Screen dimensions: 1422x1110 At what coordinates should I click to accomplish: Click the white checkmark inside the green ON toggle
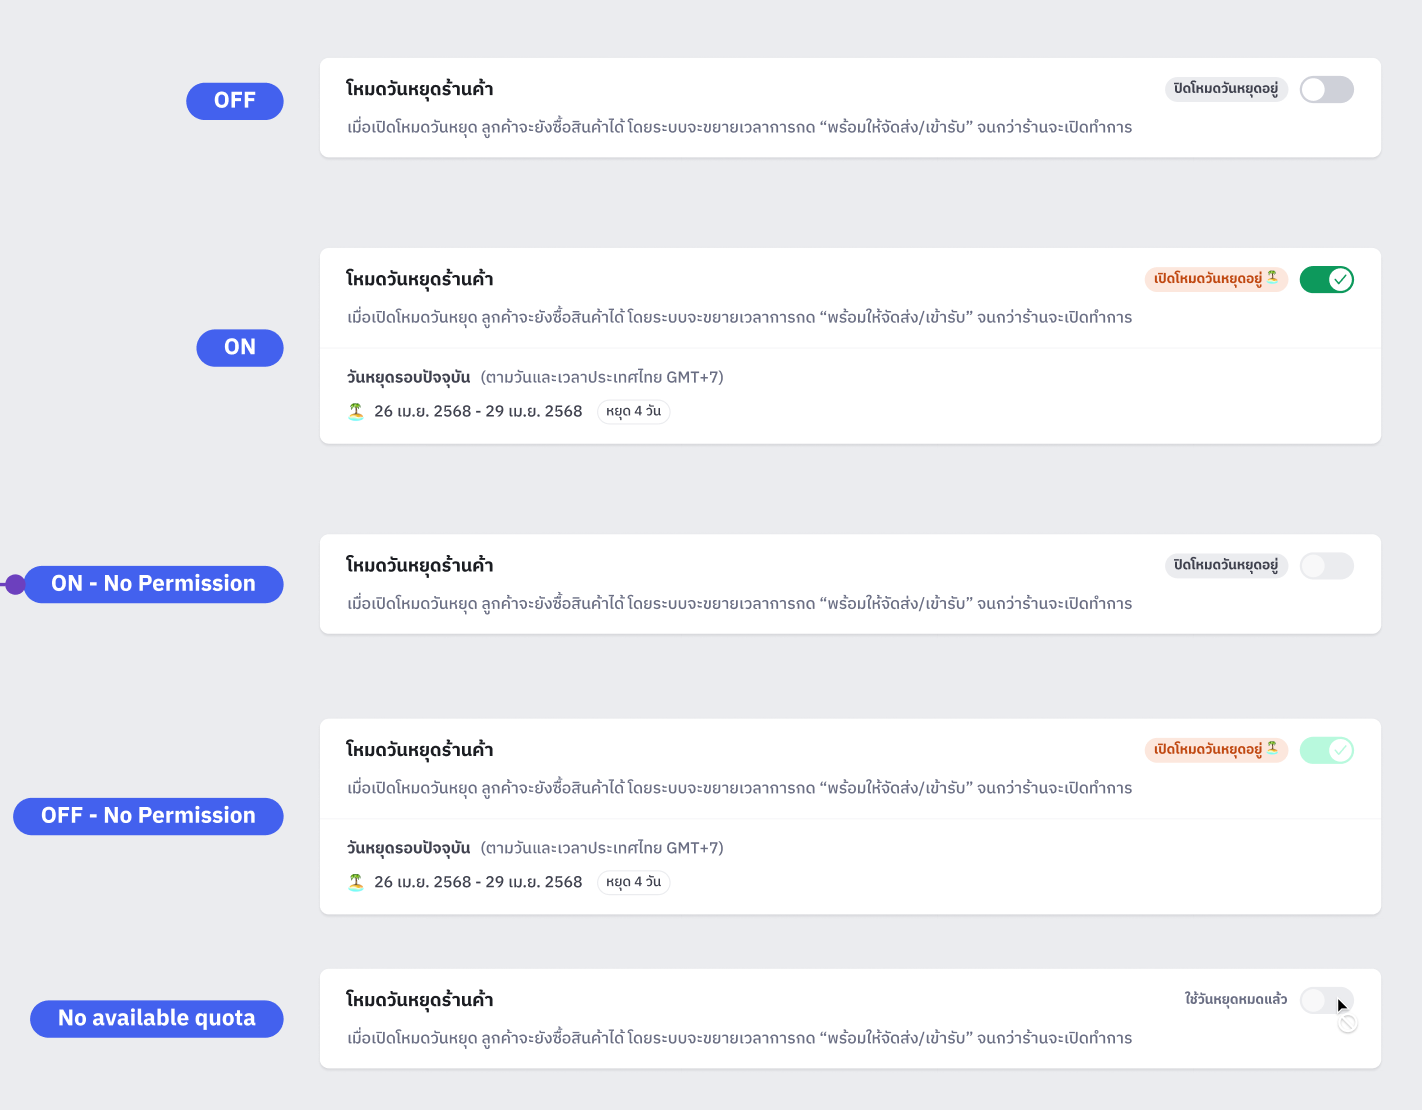click(1340, 280)
